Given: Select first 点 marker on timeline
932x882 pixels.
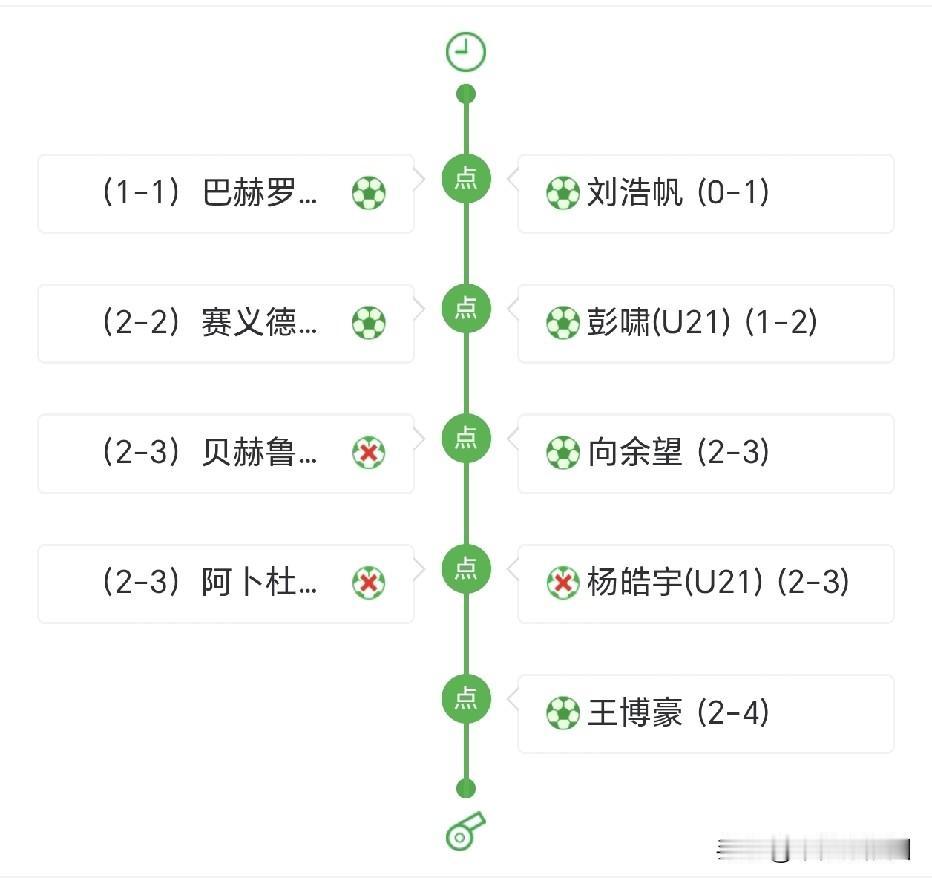Looking at the screenshot, I should pyautogui.click(x=466, y=178).
